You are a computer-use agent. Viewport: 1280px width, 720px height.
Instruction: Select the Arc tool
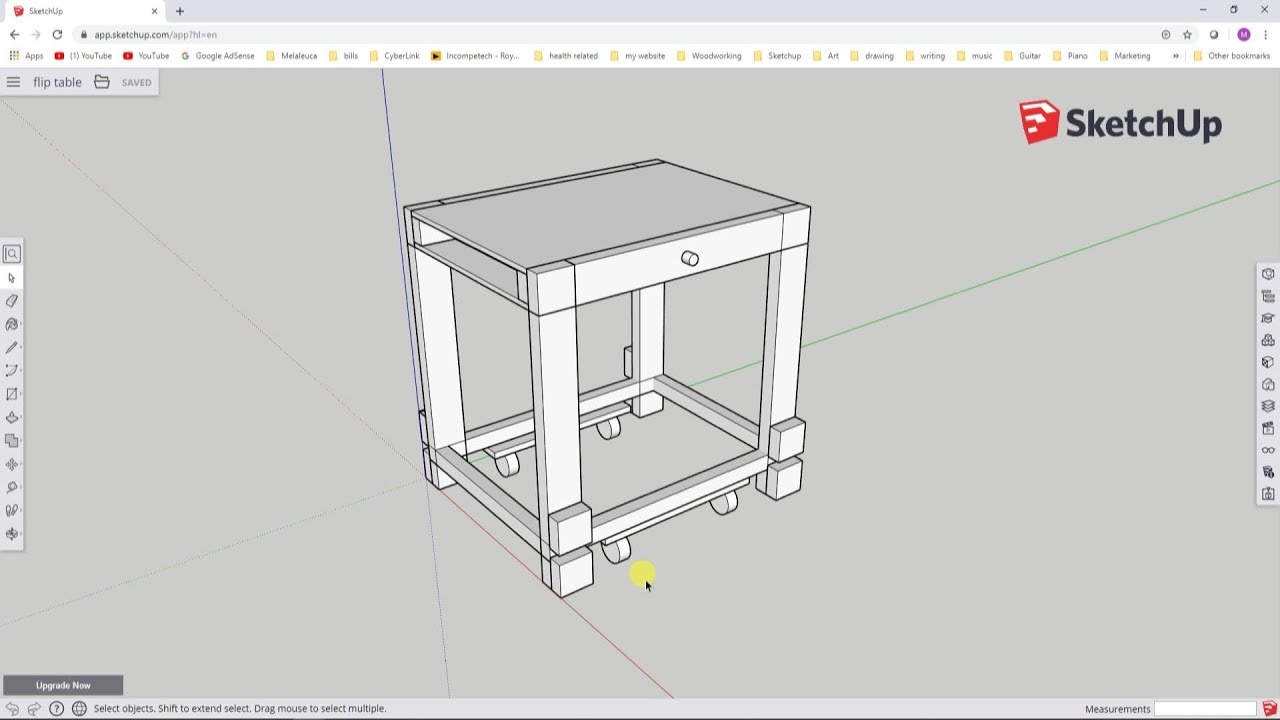tap(12, 371)
